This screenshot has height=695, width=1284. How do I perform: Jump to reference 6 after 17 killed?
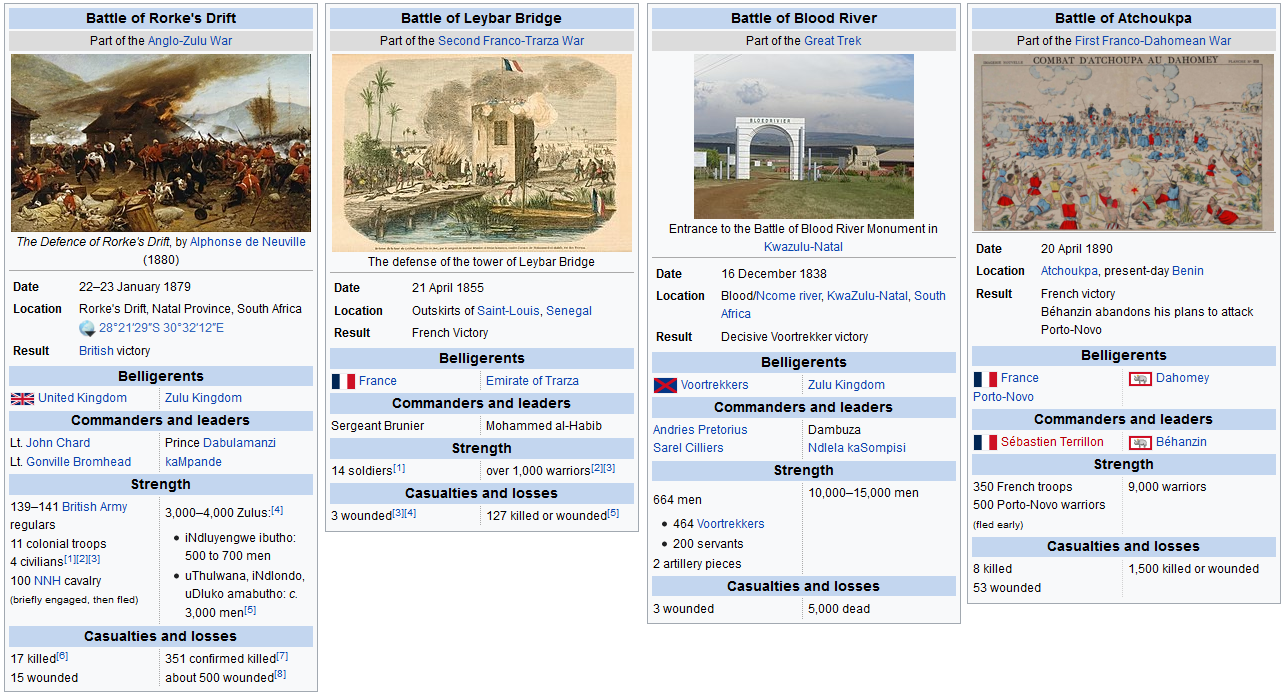[x=62, y=656]
